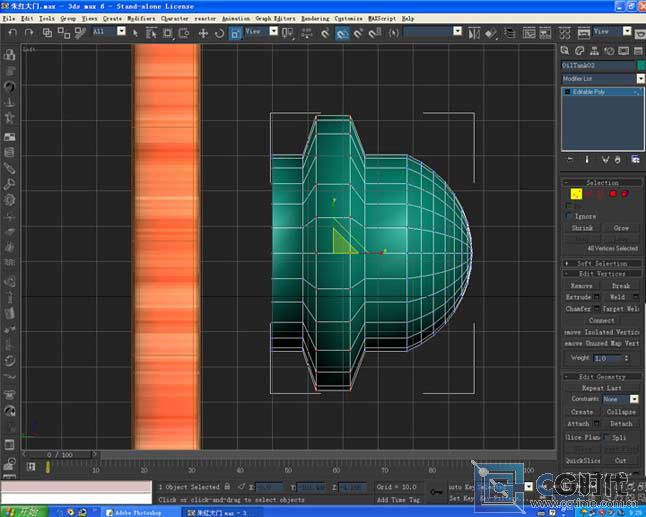The height and width of the screenshot is (517, 646).
Task: Click the Weight spinner arrows
Action: coord(626,358)
